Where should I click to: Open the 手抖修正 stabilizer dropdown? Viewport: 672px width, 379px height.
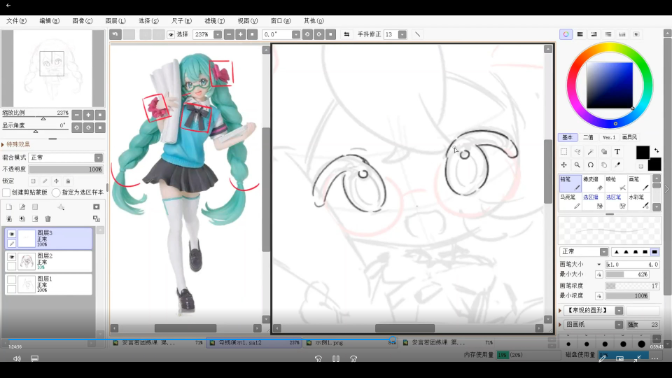coord(402,34)
